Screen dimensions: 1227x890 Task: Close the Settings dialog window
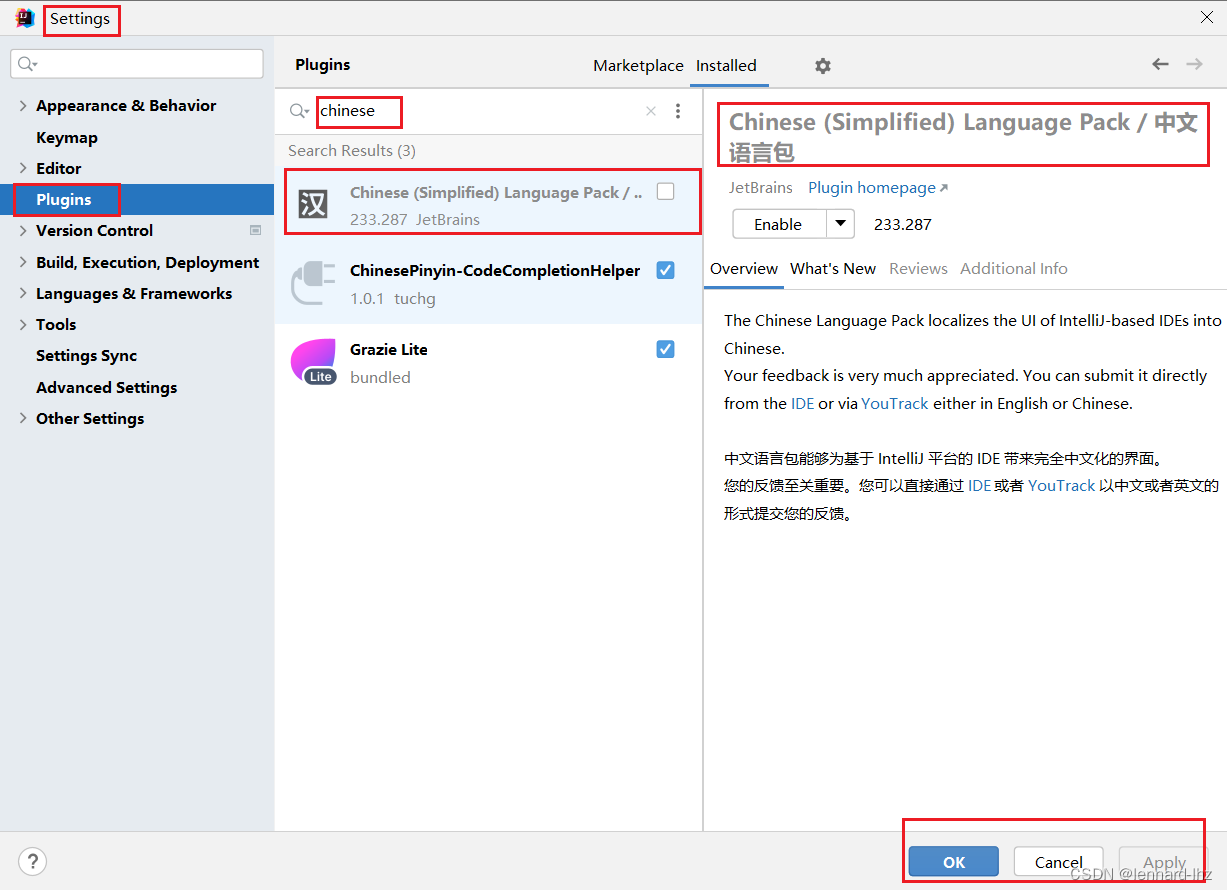[x=1207, y=17]
